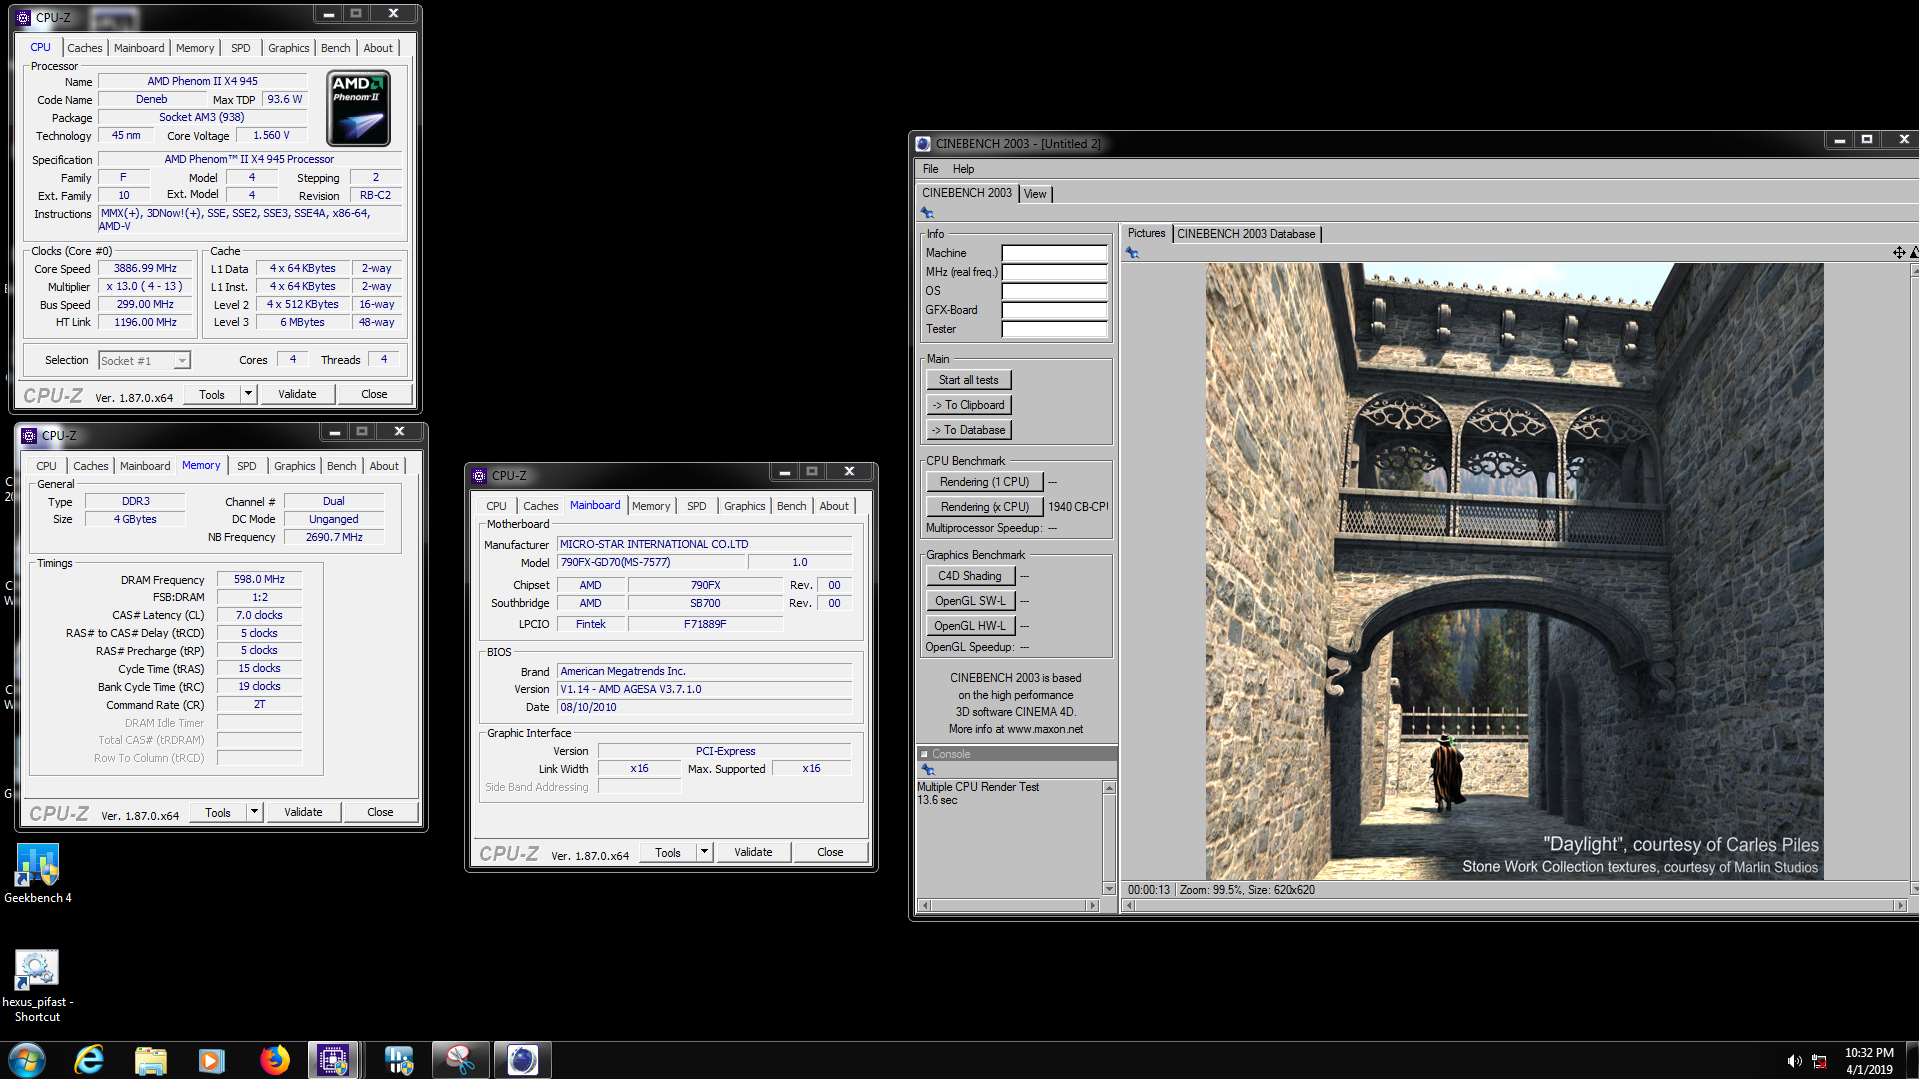Click the pin icon below the CINEBENCH 2003 tab

[x=927, y=213]
